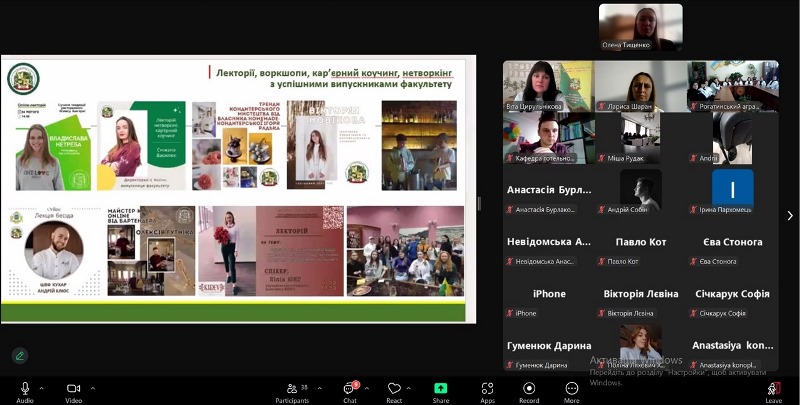
Task: Click Ірина Пархомець participant avatar tile
Action: (x=732, y=190)
